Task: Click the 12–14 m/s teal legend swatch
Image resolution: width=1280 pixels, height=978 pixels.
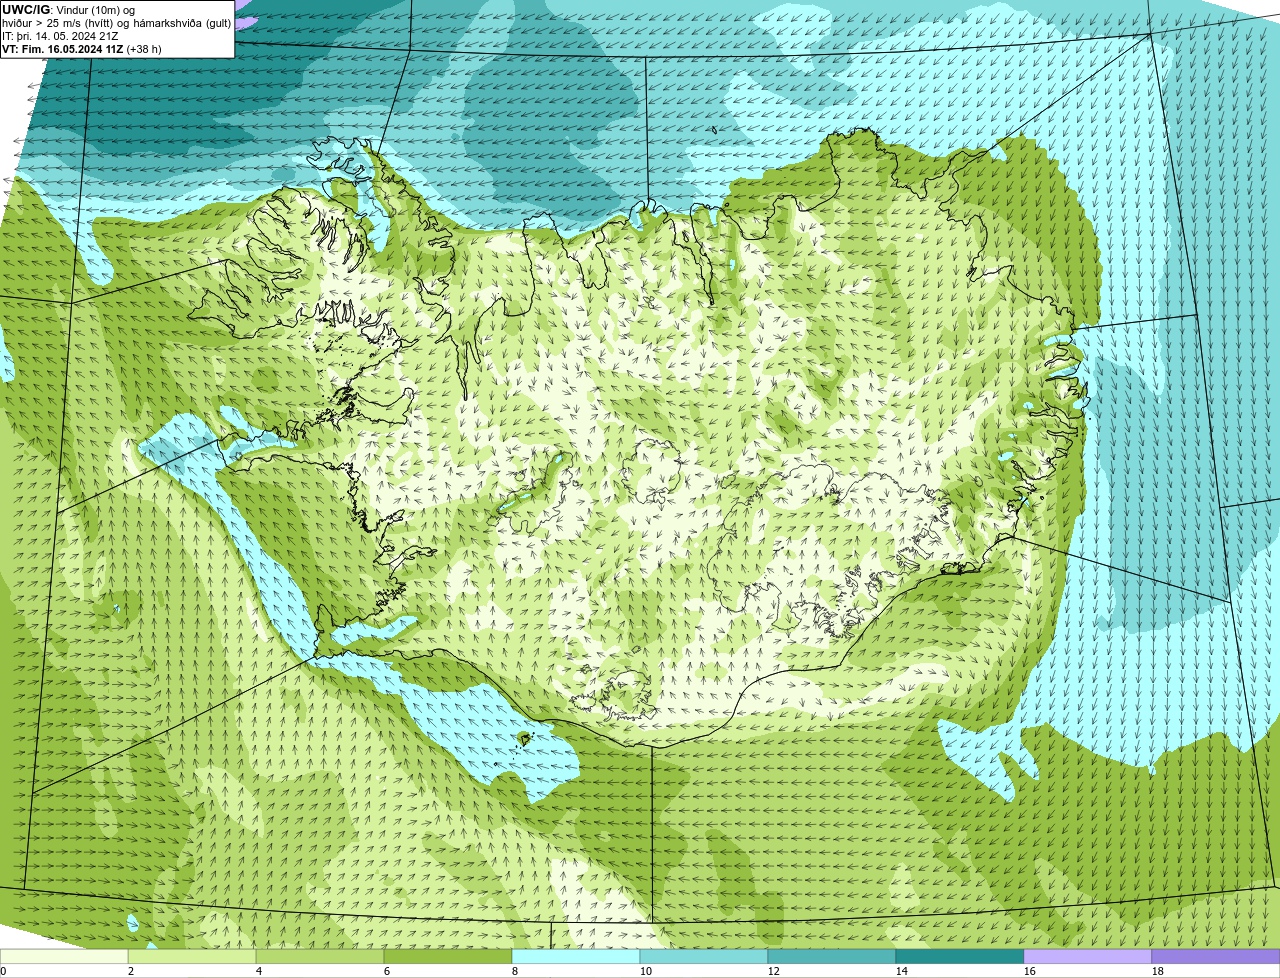Action: pos(832,956)
